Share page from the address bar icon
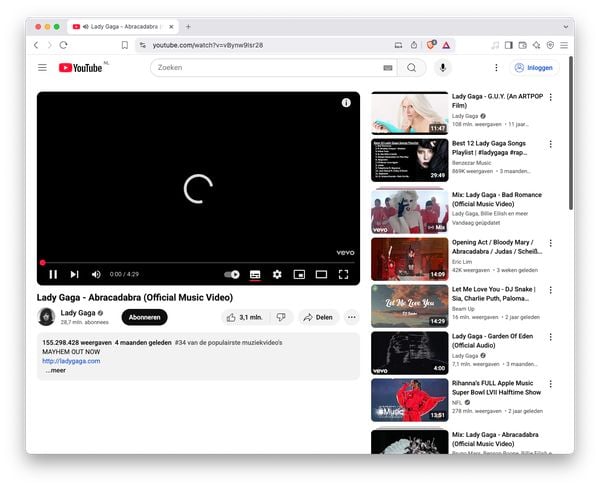This screenshot has width=600, height=488. tap(414, 45)
